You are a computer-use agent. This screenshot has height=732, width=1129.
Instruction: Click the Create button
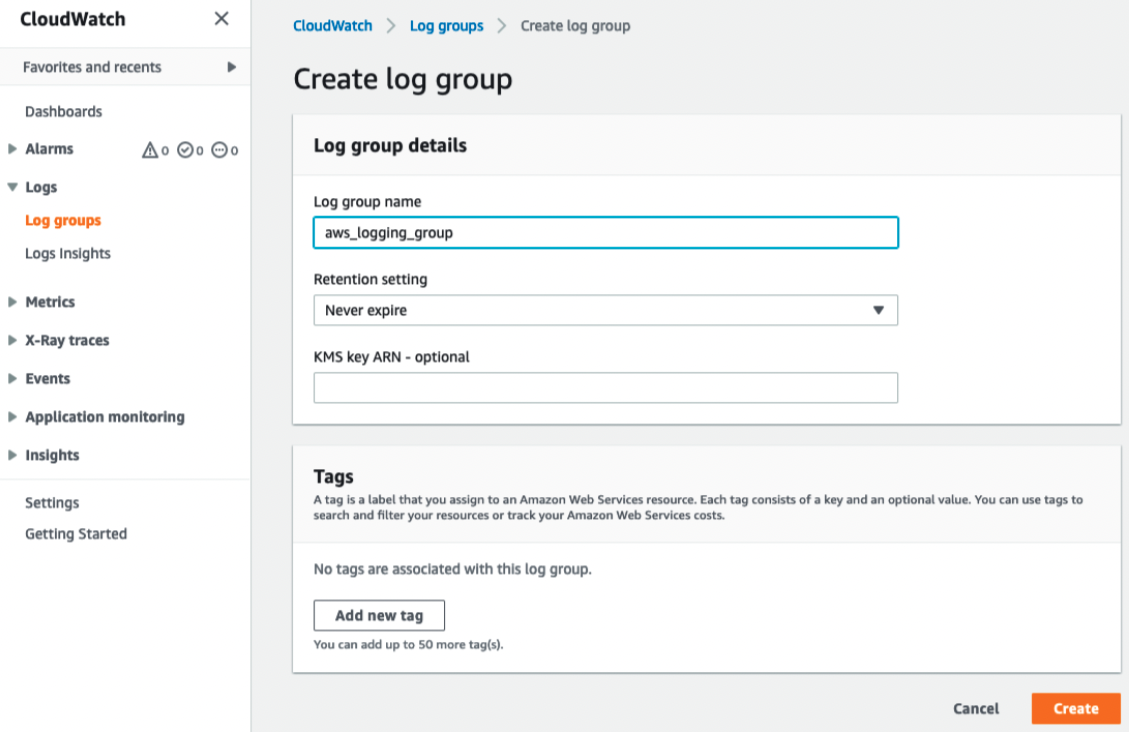click(x=1076, y=708)
